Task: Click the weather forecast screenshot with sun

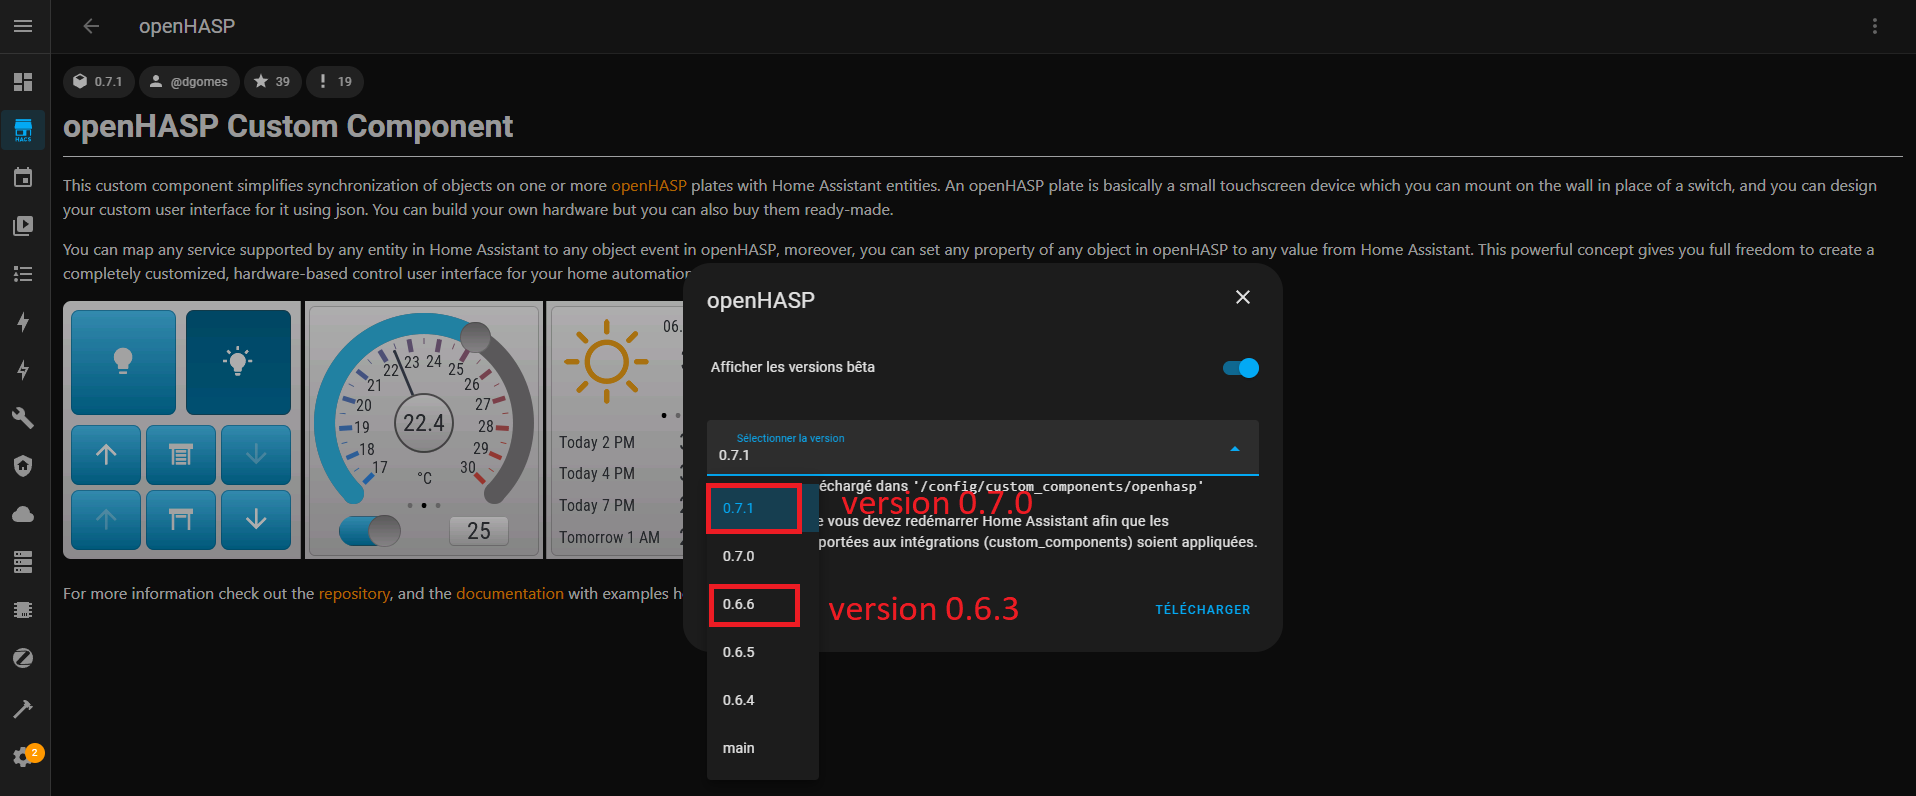Action: (614, 430)
